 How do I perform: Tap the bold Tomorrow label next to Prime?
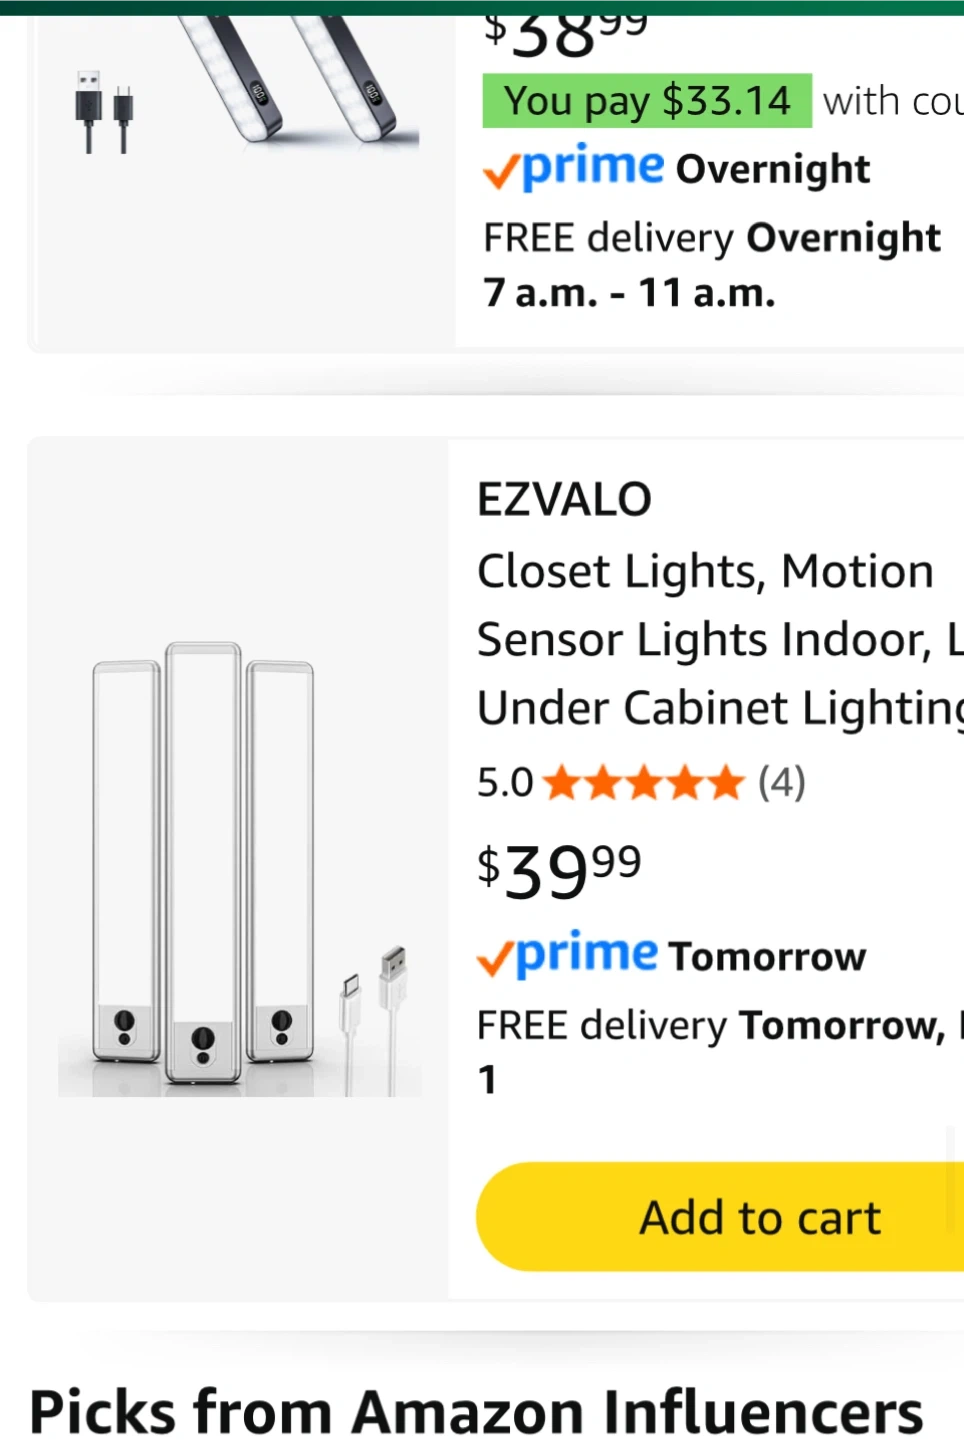[x=767, y=957]
